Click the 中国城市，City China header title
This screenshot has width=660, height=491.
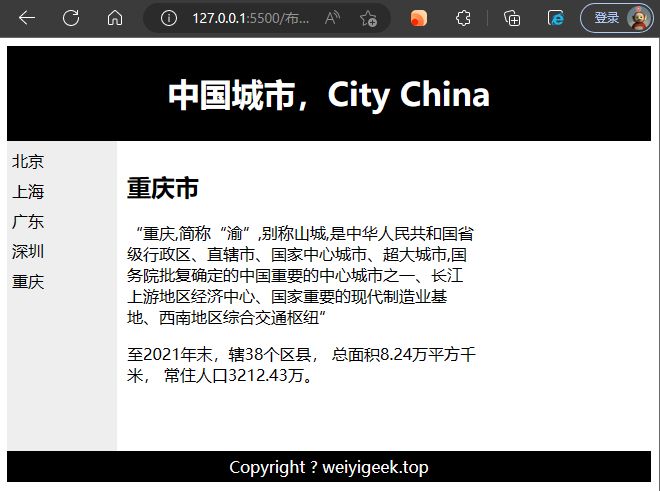pyautogui.click(x=329, y=95)
